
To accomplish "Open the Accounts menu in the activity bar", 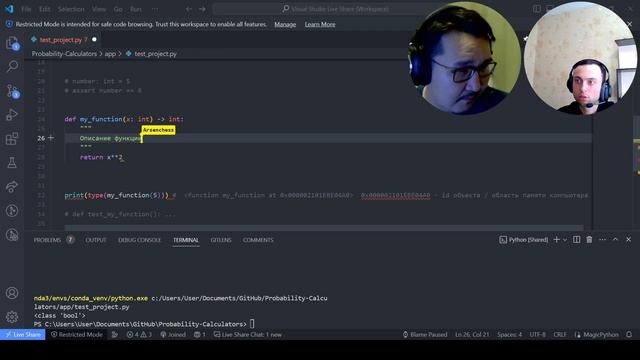I will coord(12,293).
